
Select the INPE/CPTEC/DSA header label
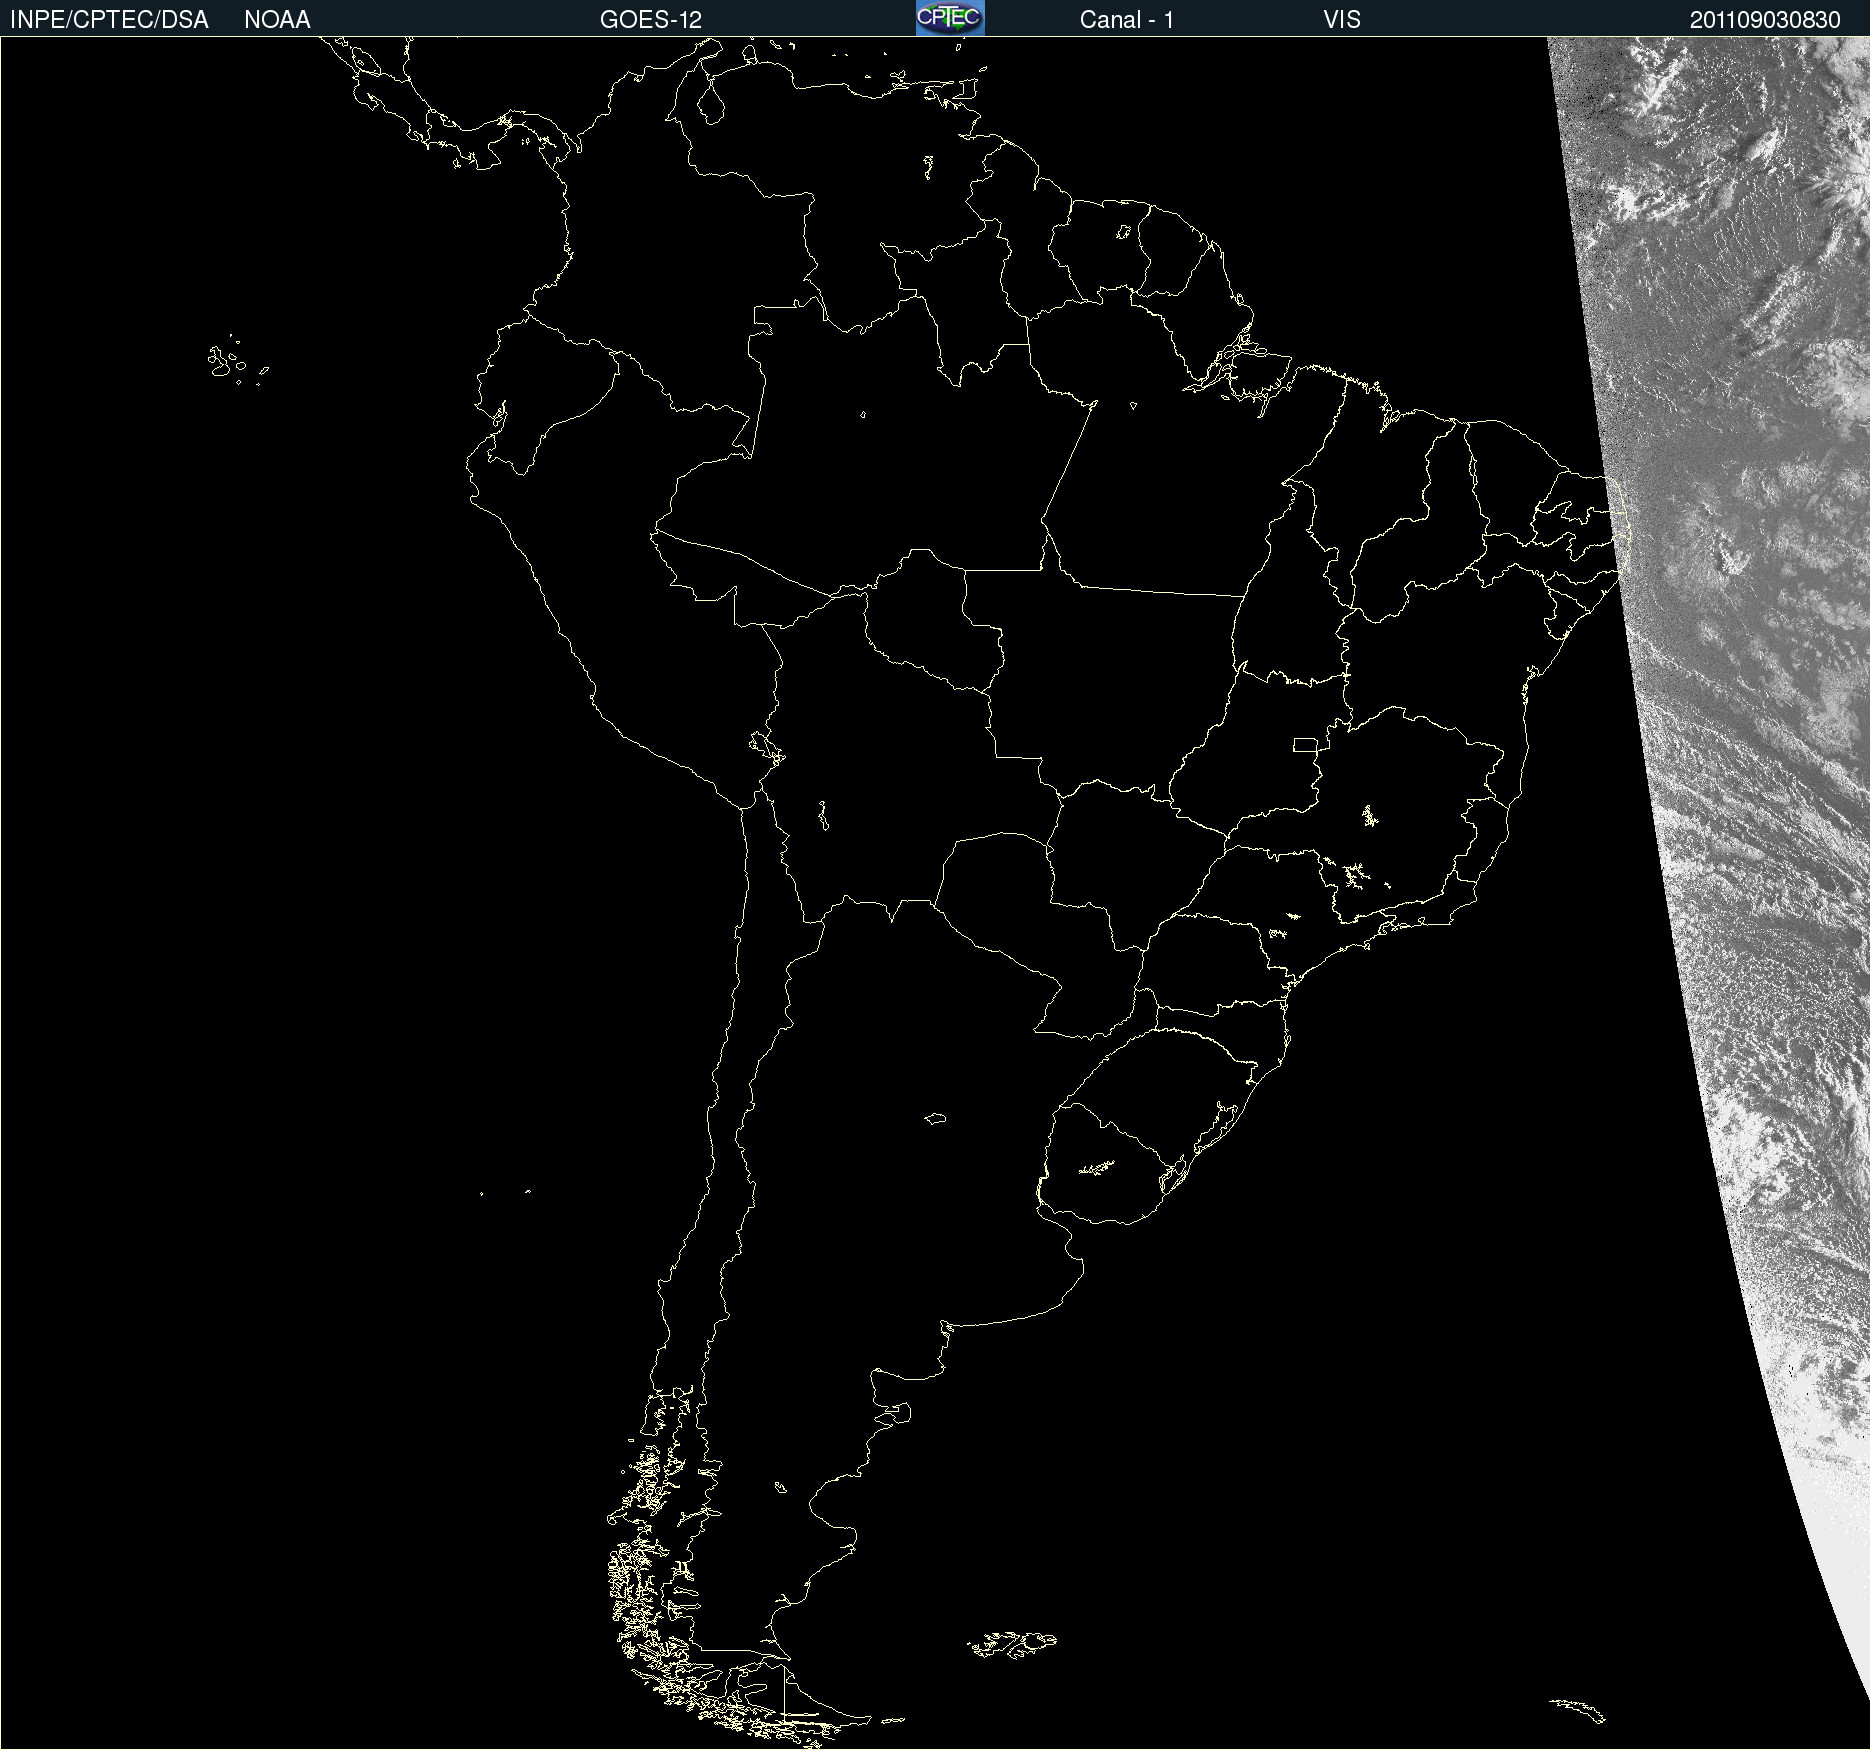tap(109, 20)
